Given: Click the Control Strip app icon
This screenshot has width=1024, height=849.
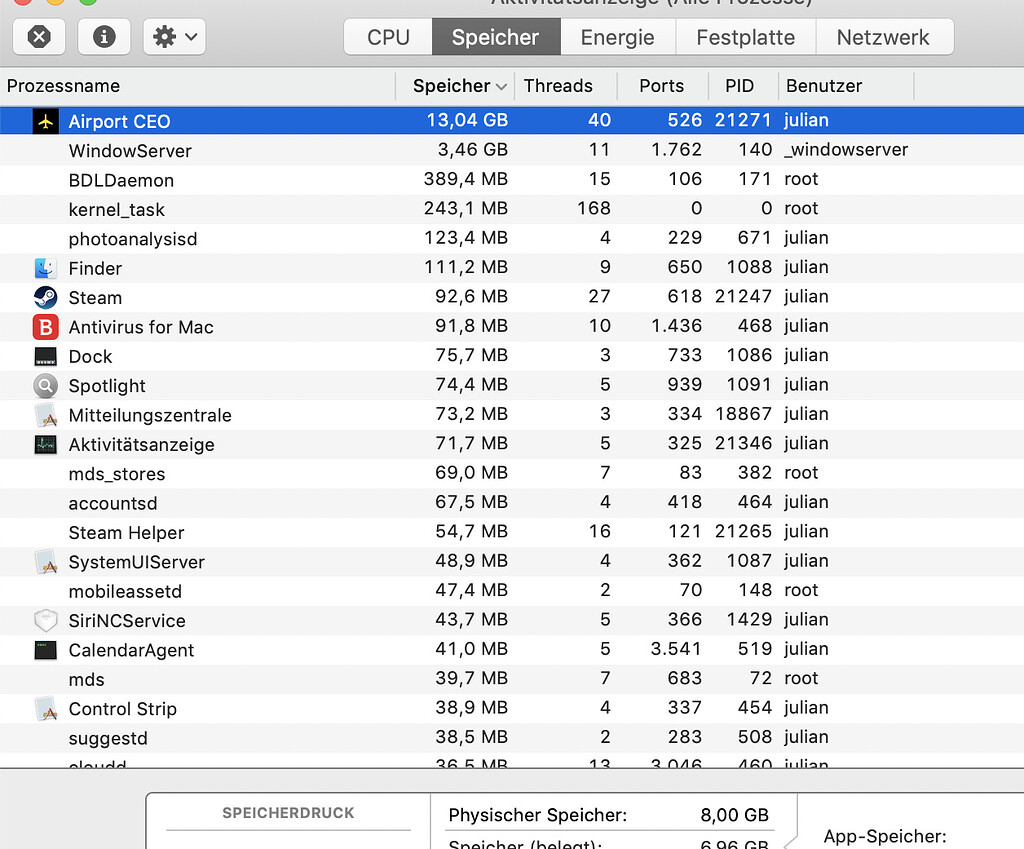Looking at the screenshot, I should point(45,709).
